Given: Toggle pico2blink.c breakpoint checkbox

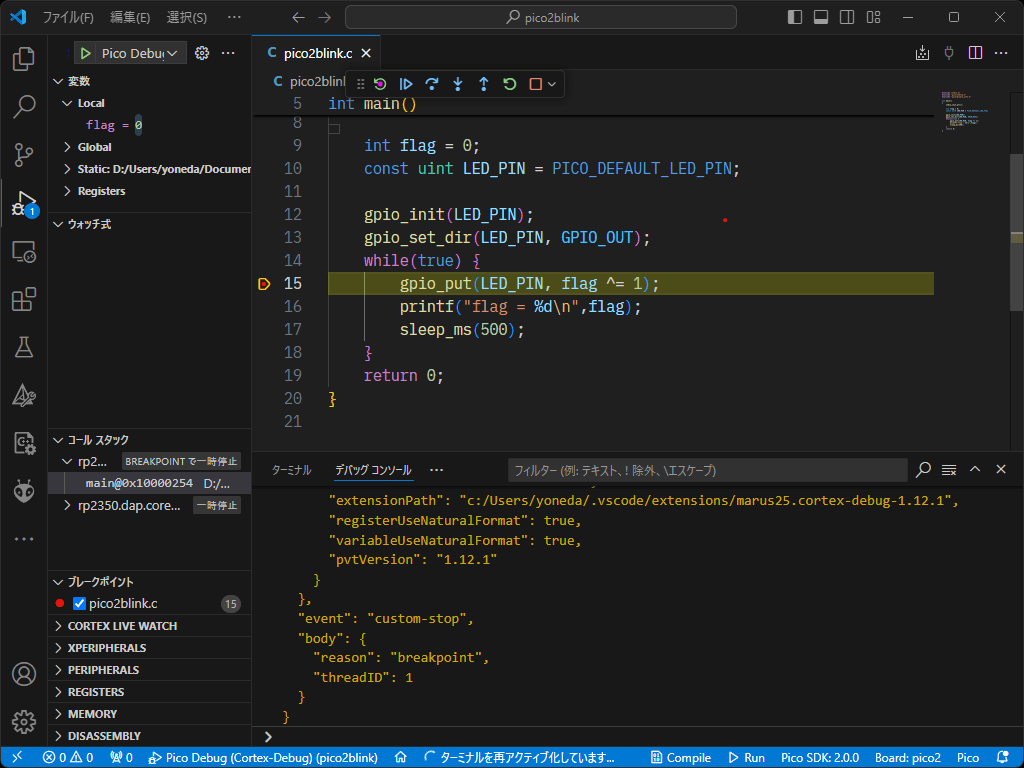Looking at the screenshot, I should (79, 603).
